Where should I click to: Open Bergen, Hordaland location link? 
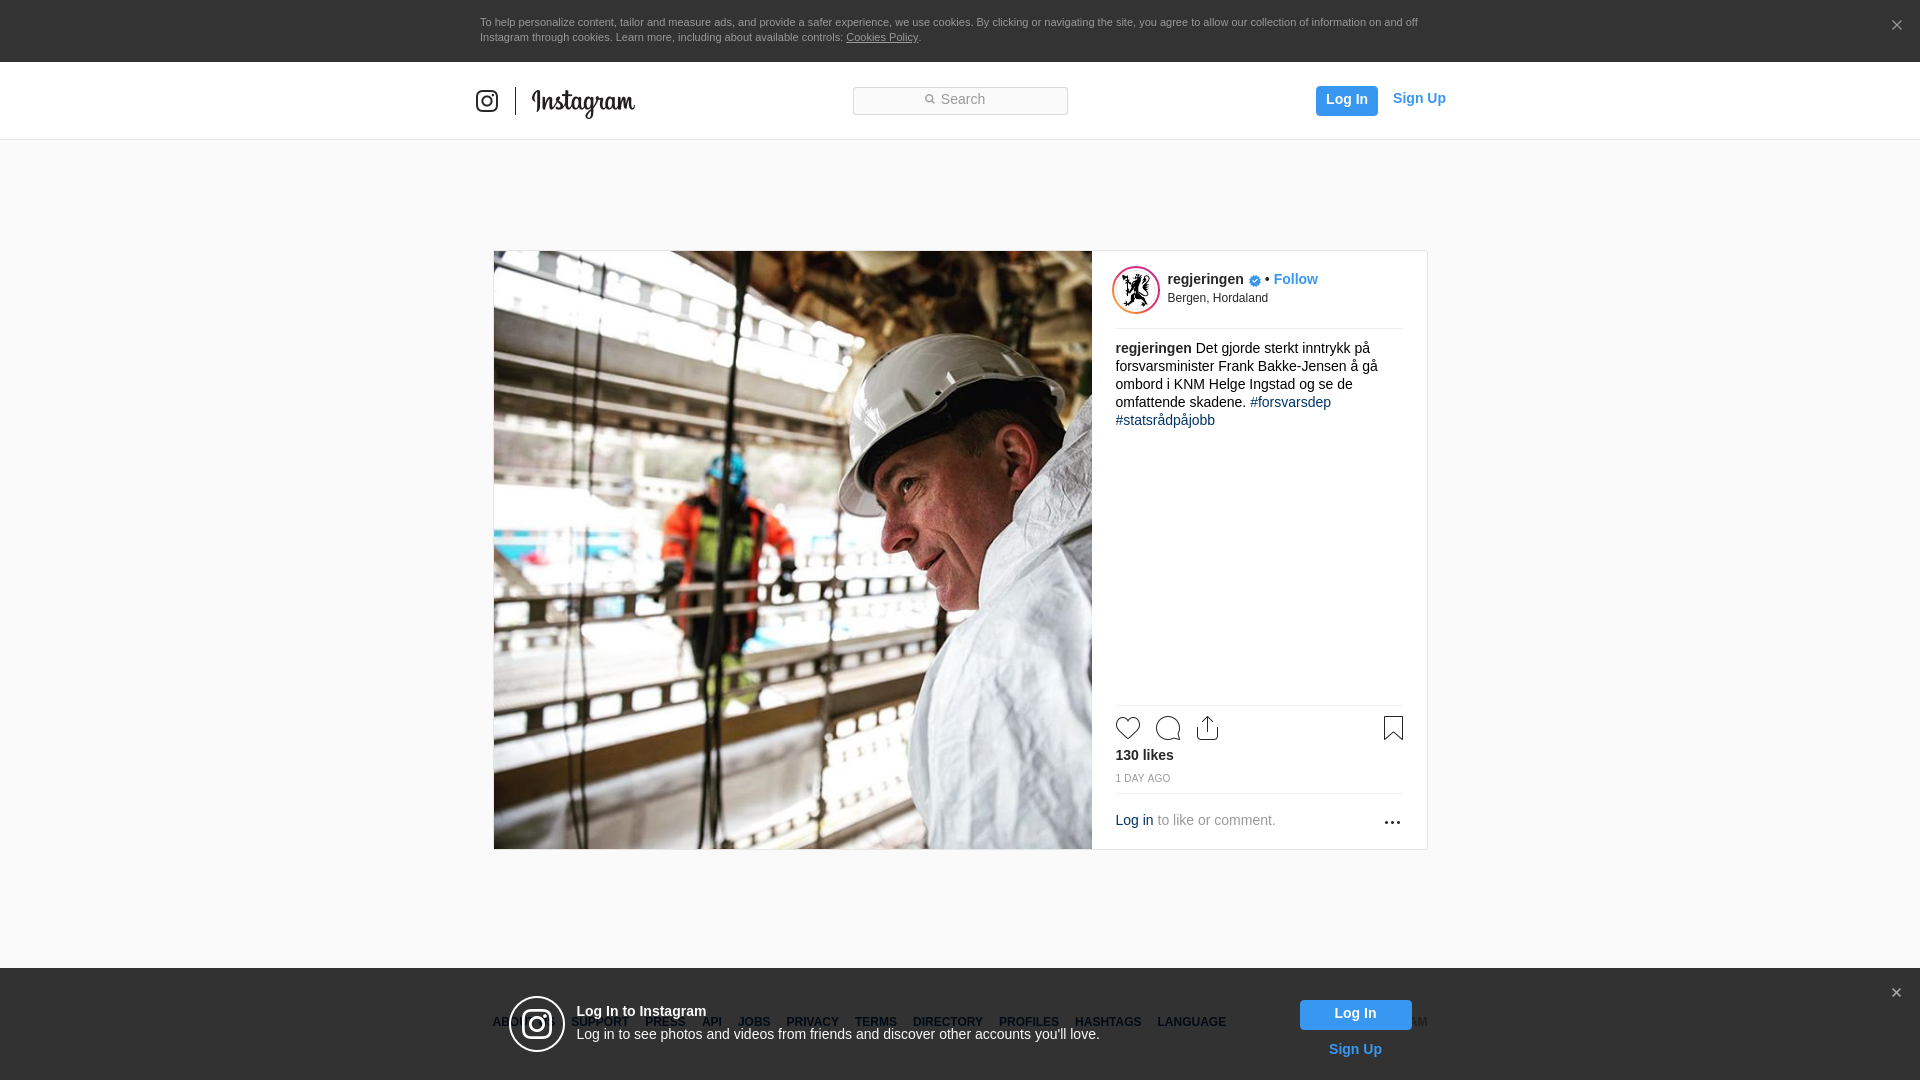[x=1217, y=298]
